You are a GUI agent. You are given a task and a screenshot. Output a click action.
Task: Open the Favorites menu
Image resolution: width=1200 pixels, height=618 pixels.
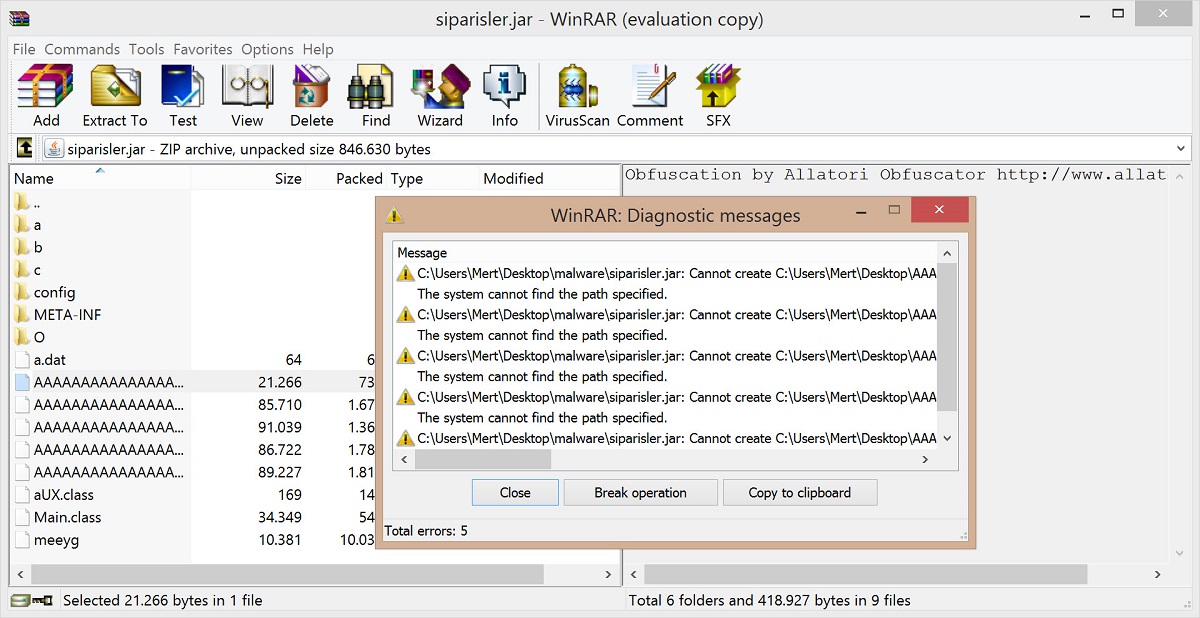click(x=203, y=49)
